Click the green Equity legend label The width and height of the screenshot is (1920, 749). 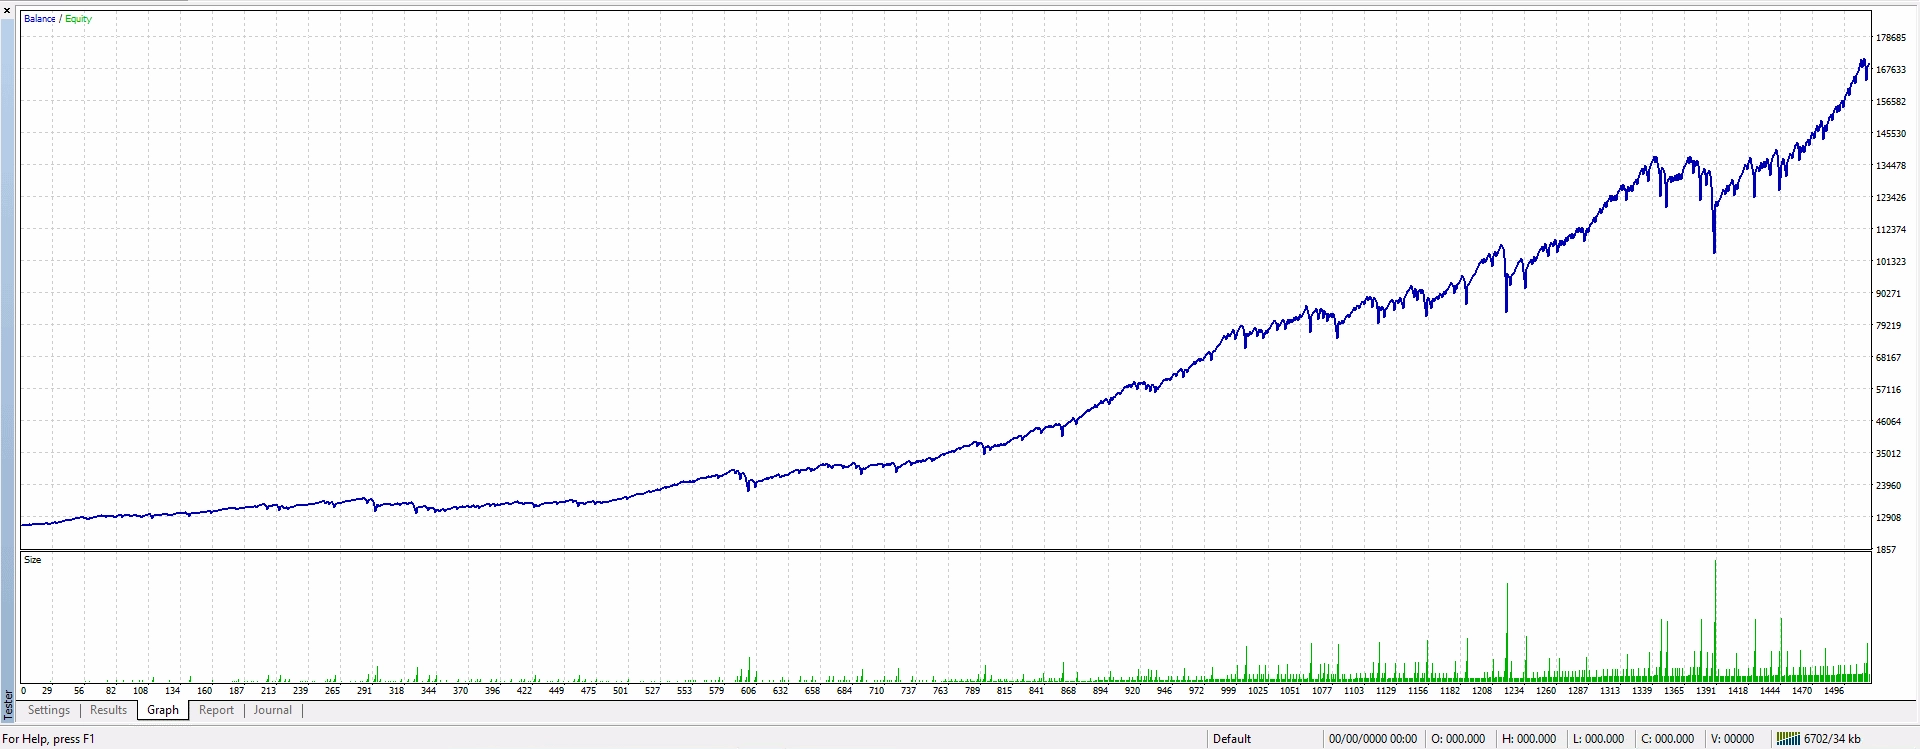(79, 19)
